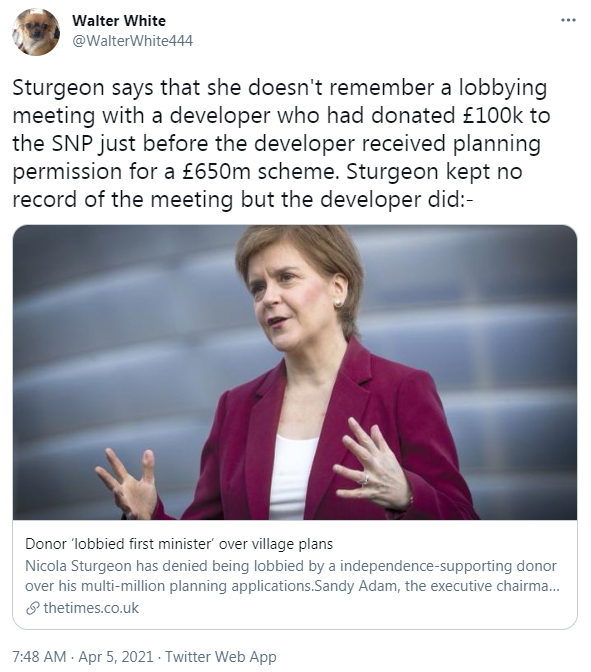Image resolution: width=591 pixels, height=672 pixels.
Task: Click the first line of tweet starting Sturgeon says
Action: coord(280,88)
